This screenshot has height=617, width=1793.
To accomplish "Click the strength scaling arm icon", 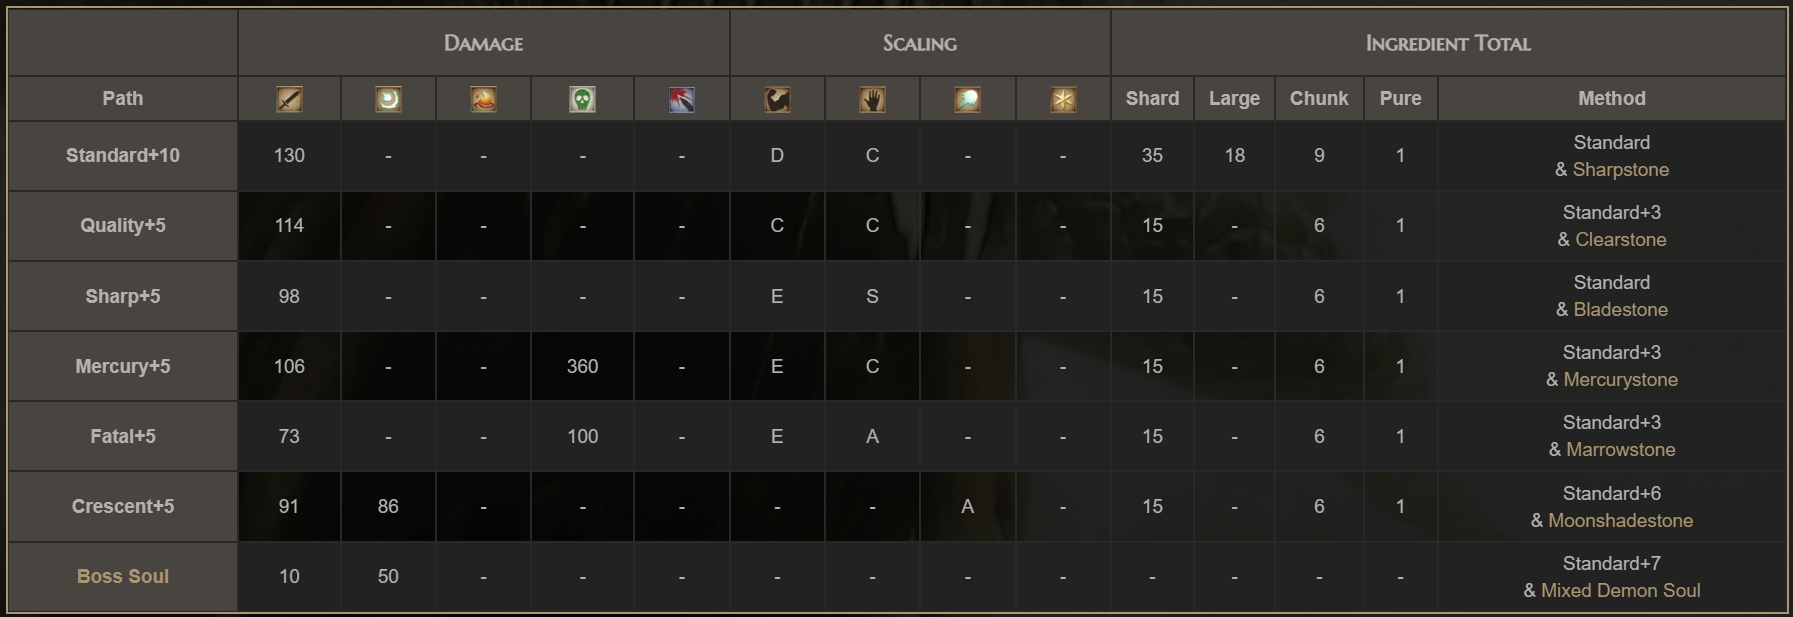I will [777, 99].
